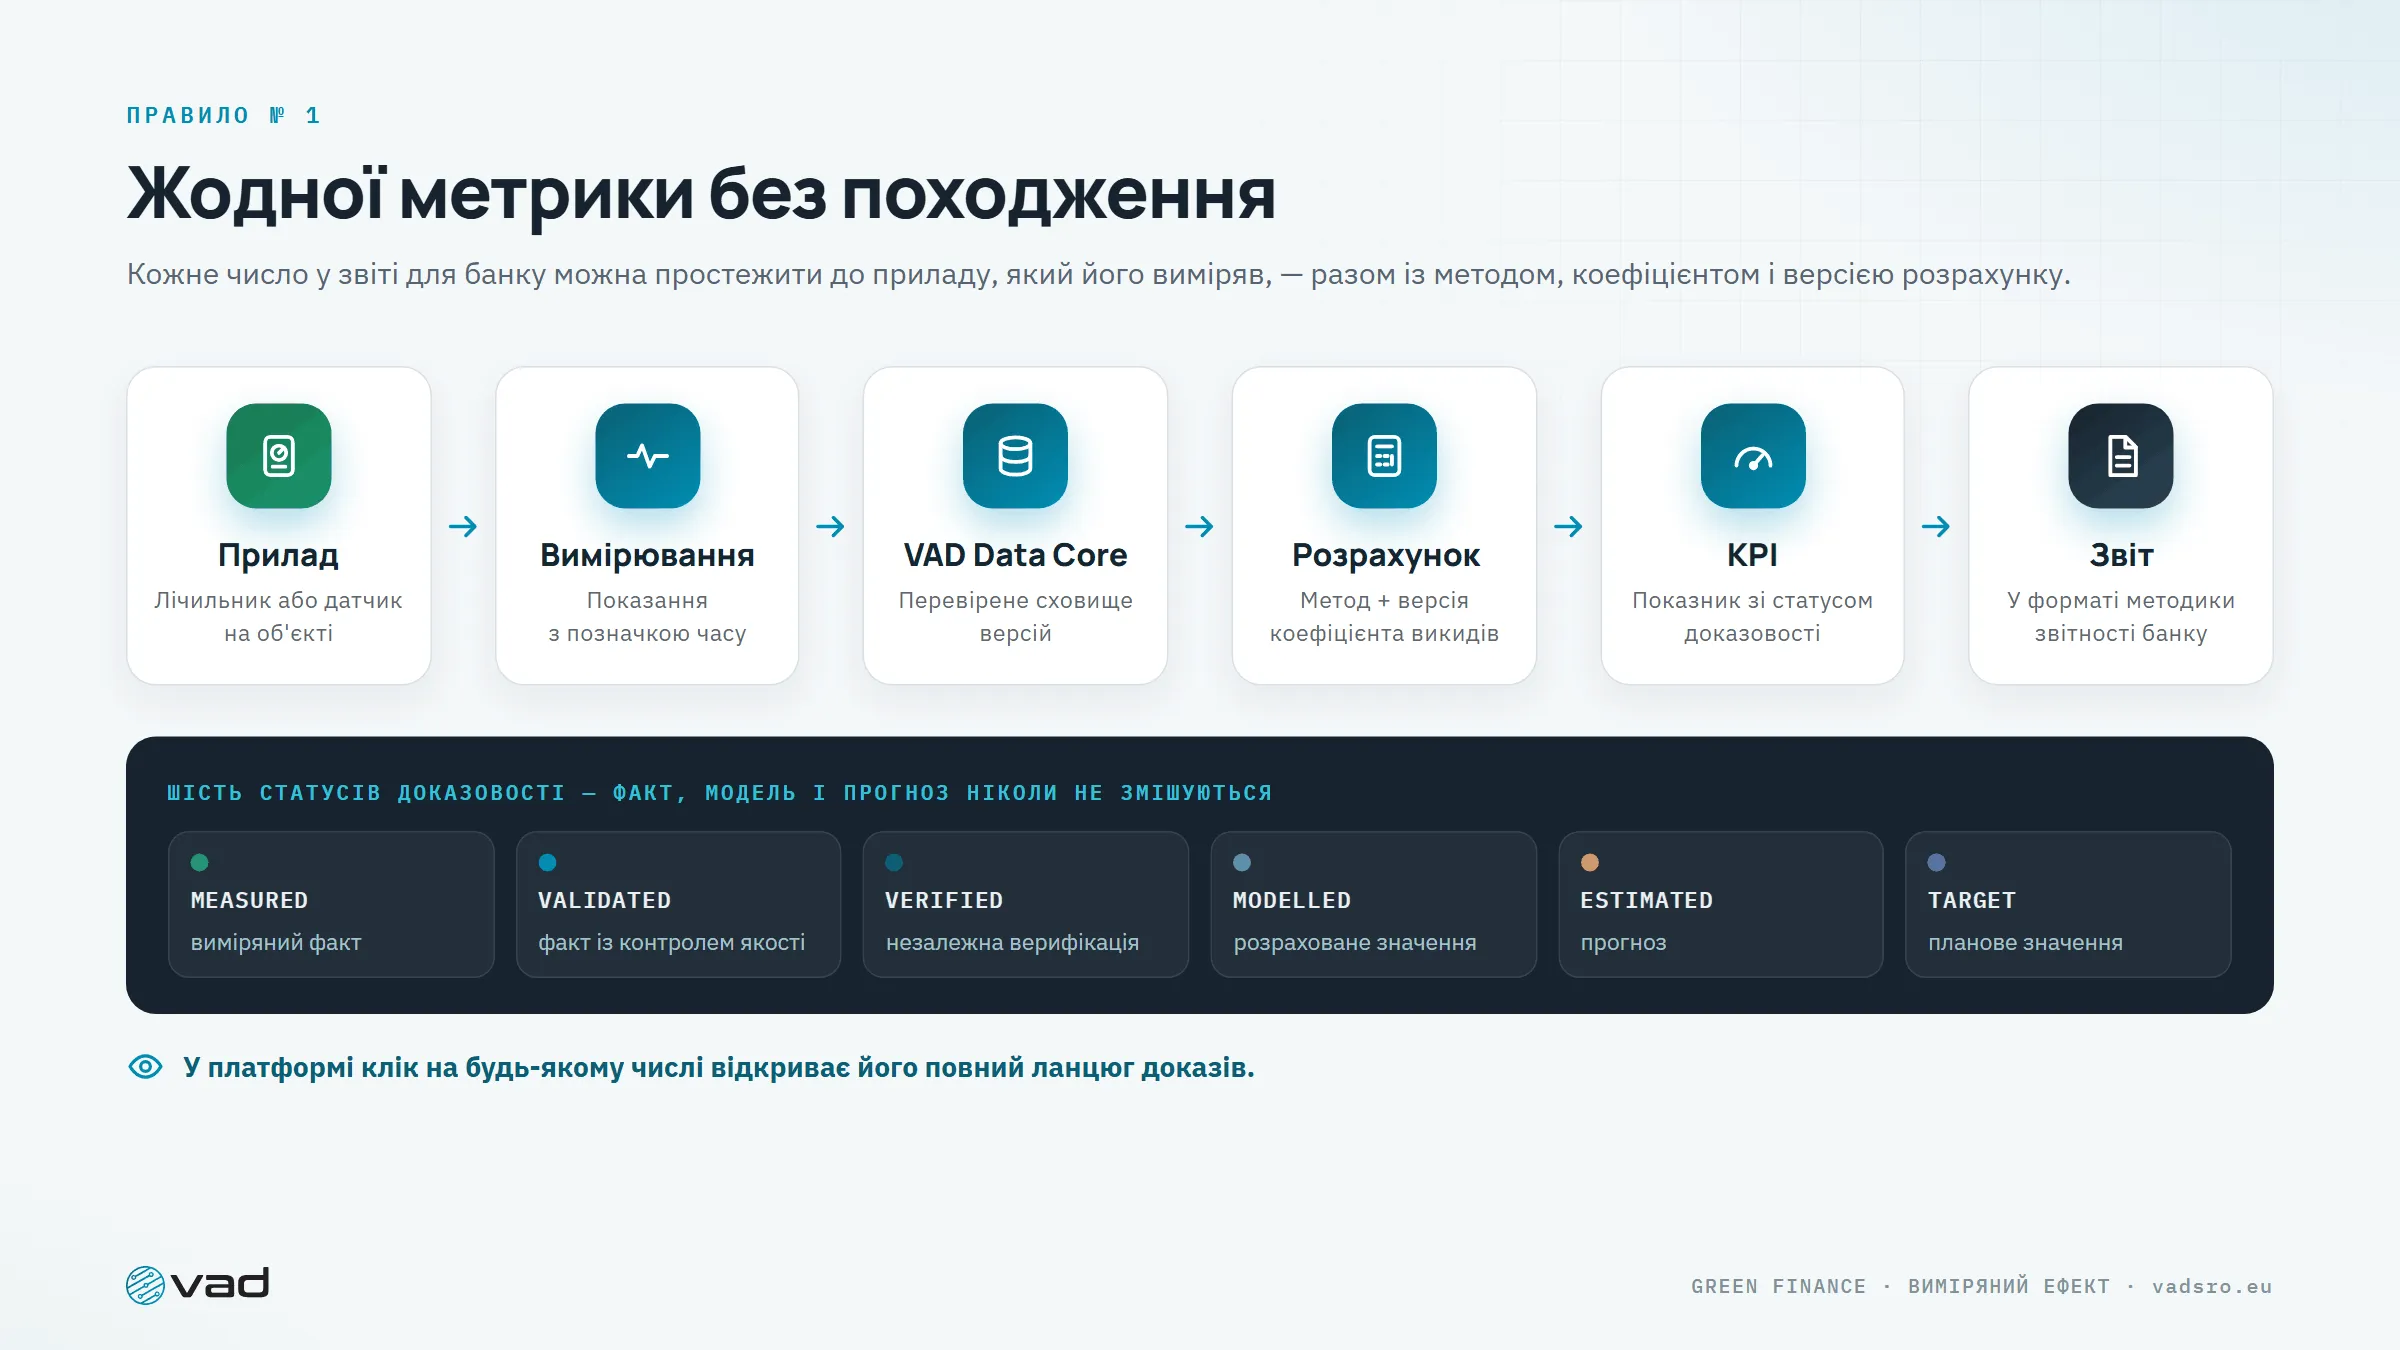Click the MEASURED status label
This screenshot has width=2400, height=1350.
(249, 900)
